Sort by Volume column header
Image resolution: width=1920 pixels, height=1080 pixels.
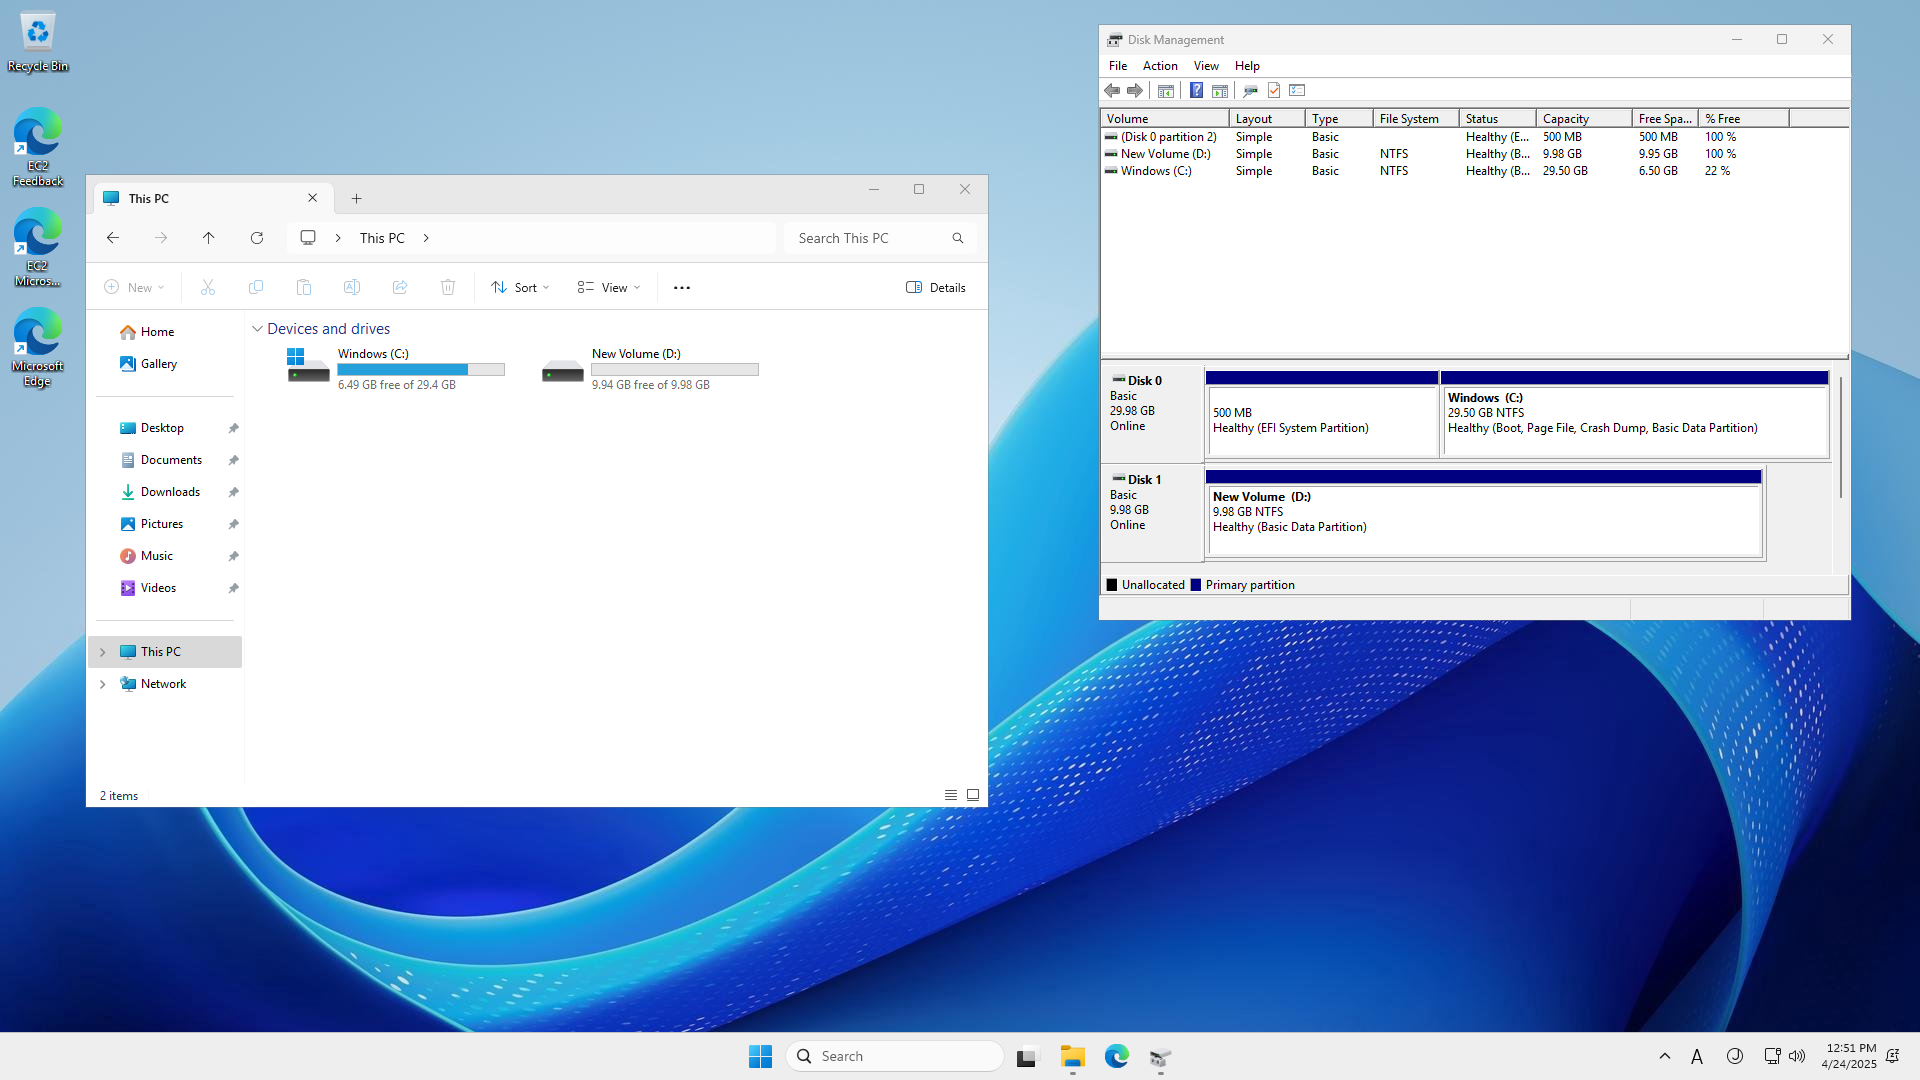pyautogui.click(x=1165, y=119)
